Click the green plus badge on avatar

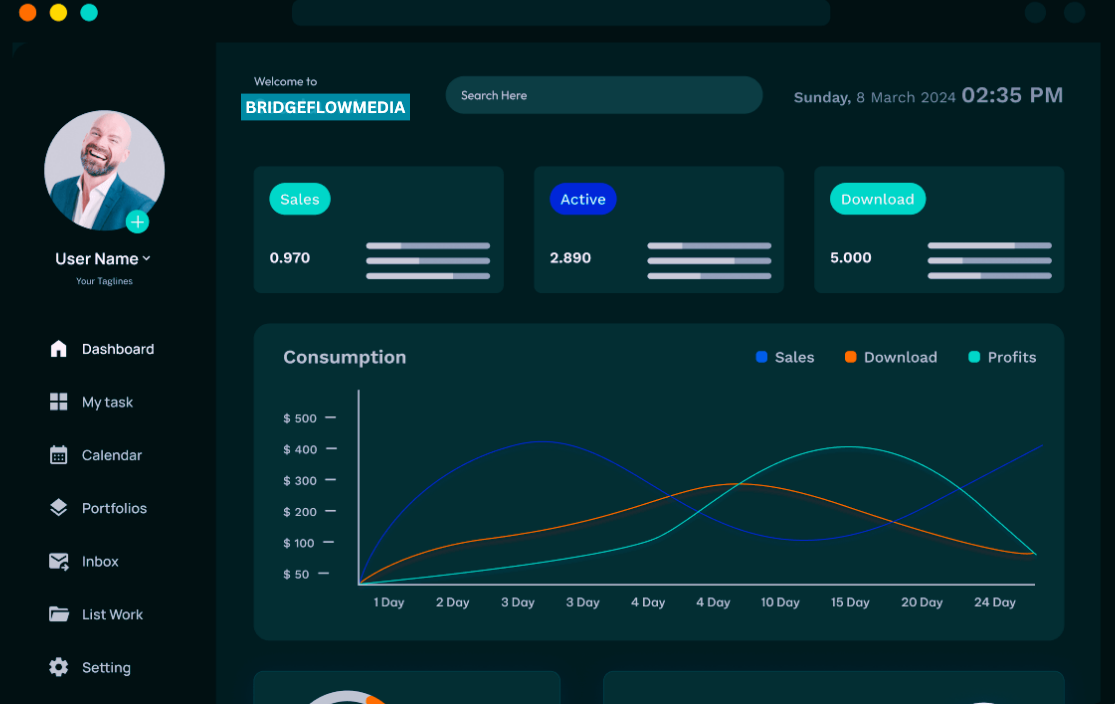coord(138,222)
